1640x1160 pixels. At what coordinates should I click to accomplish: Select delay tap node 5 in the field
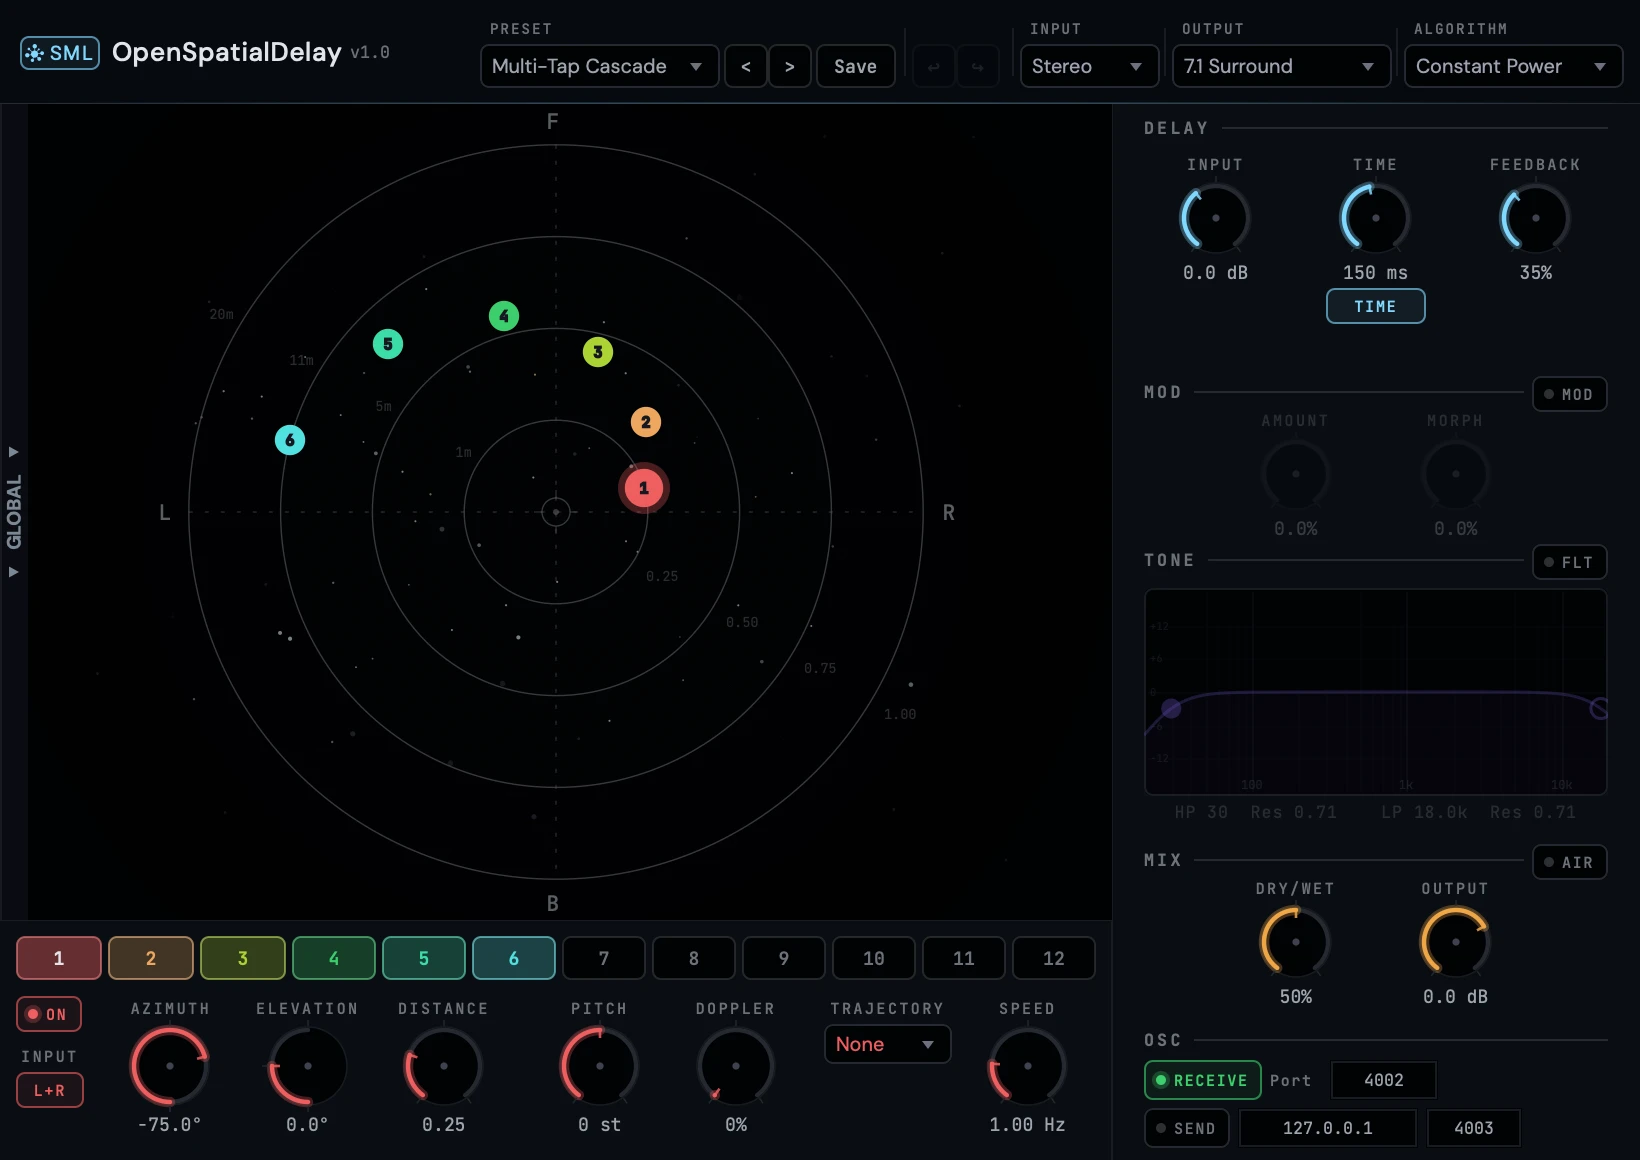click(x=388, y=344)
